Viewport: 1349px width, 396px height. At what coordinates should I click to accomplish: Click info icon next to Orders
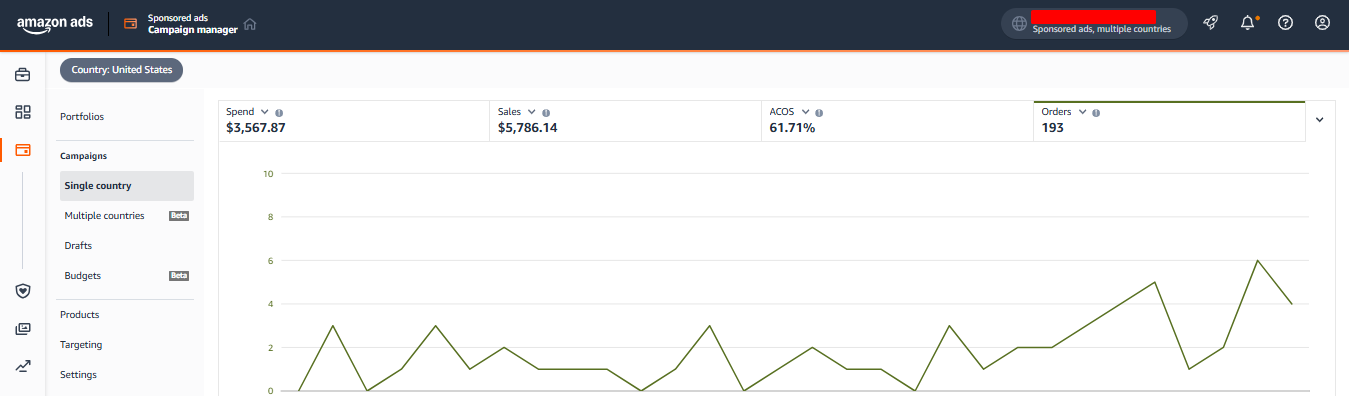tap(1097, 113)
